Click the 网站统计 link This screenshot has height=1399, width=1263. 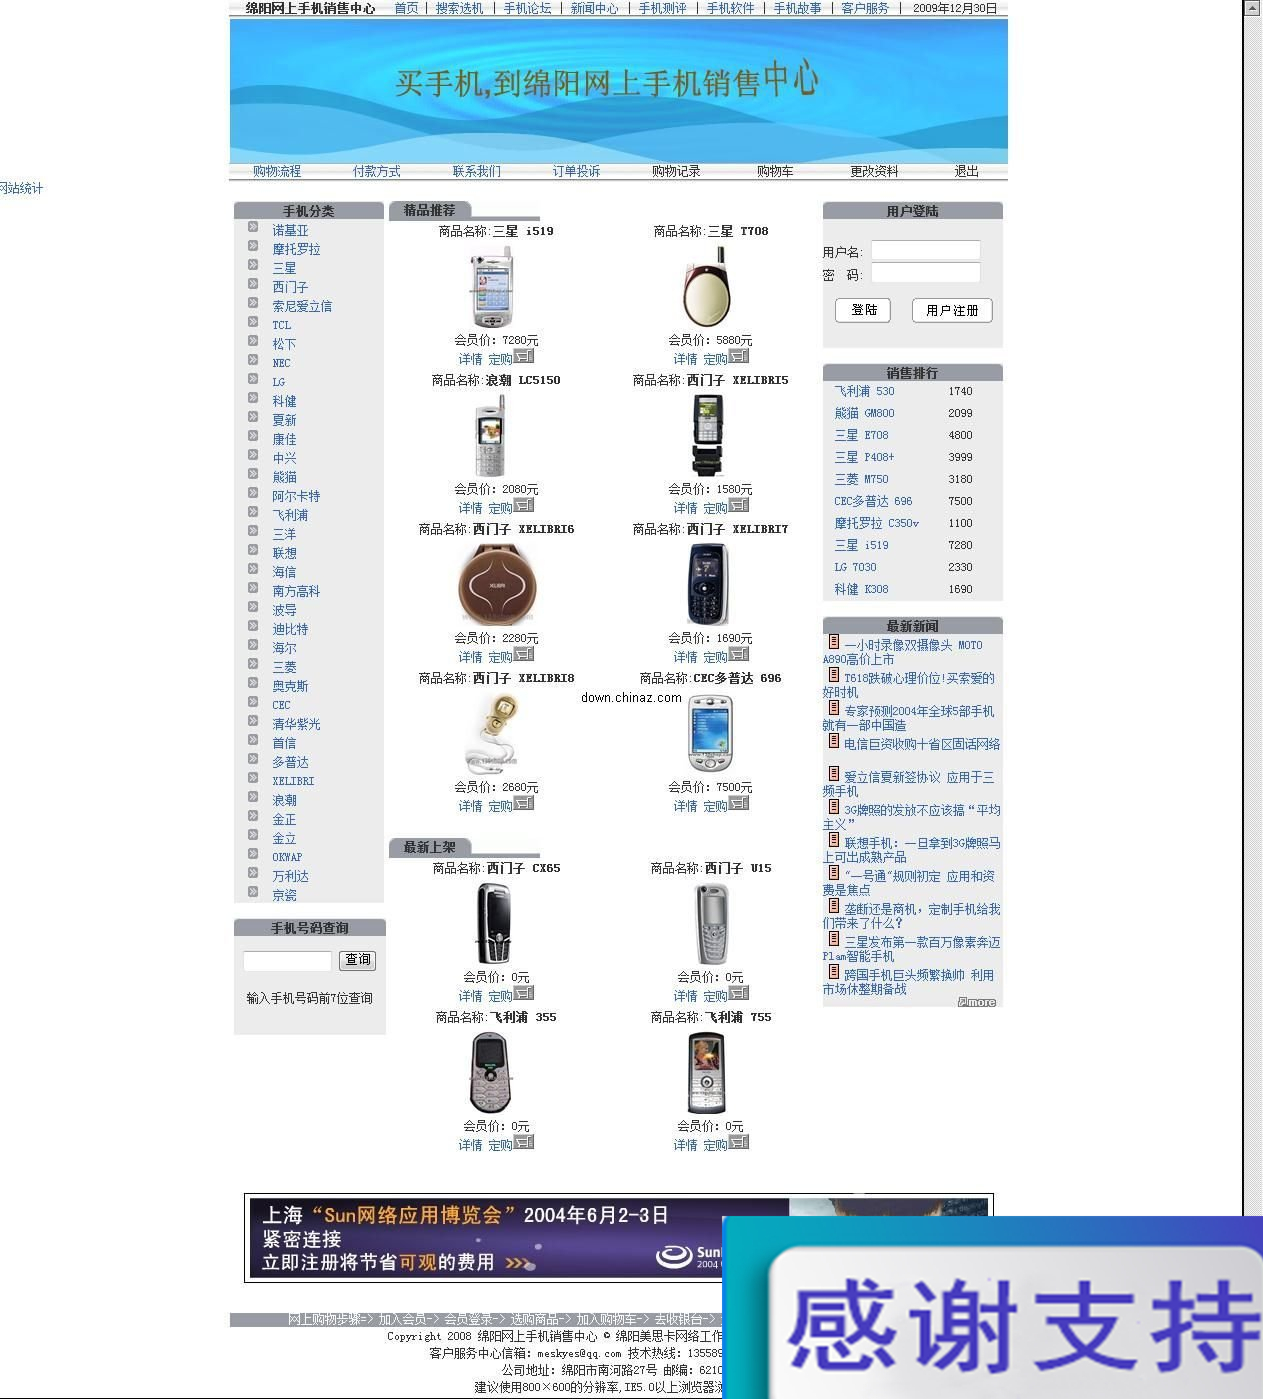point(21,188)
